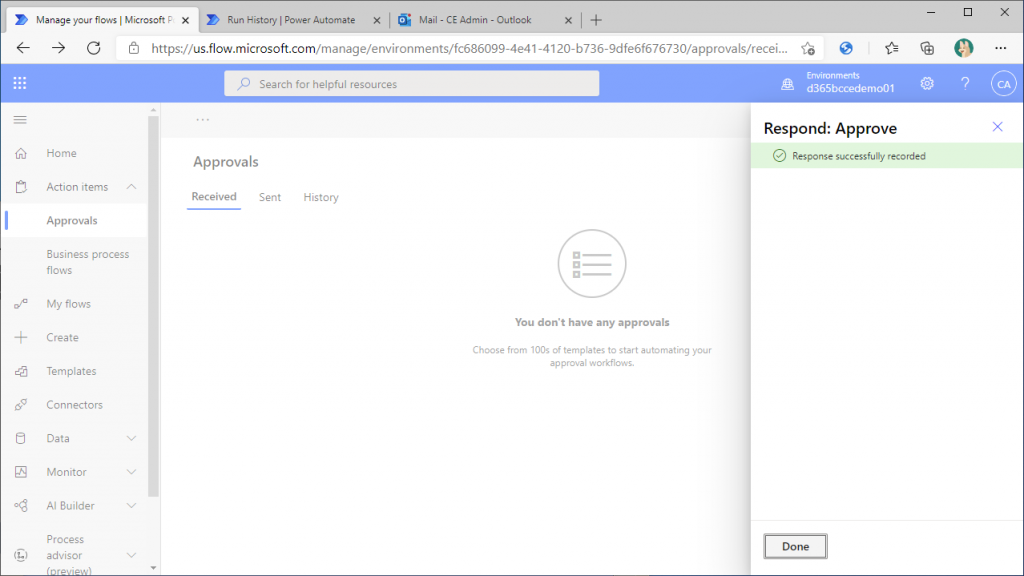
Task: Click the Connectors plug icon
Action: pyautogui.click(x=21, y=404)
